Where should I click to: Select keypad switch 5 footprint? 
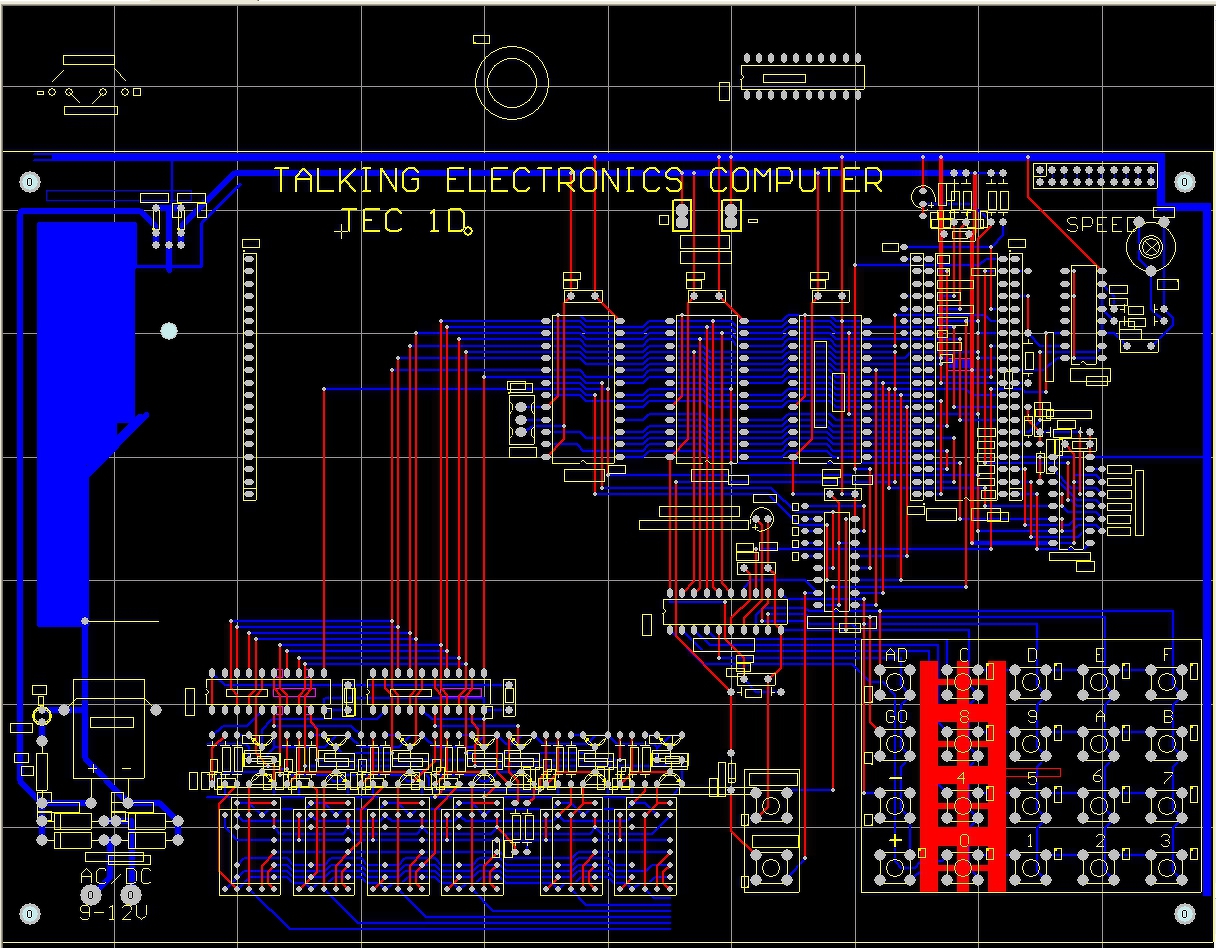1031,805
